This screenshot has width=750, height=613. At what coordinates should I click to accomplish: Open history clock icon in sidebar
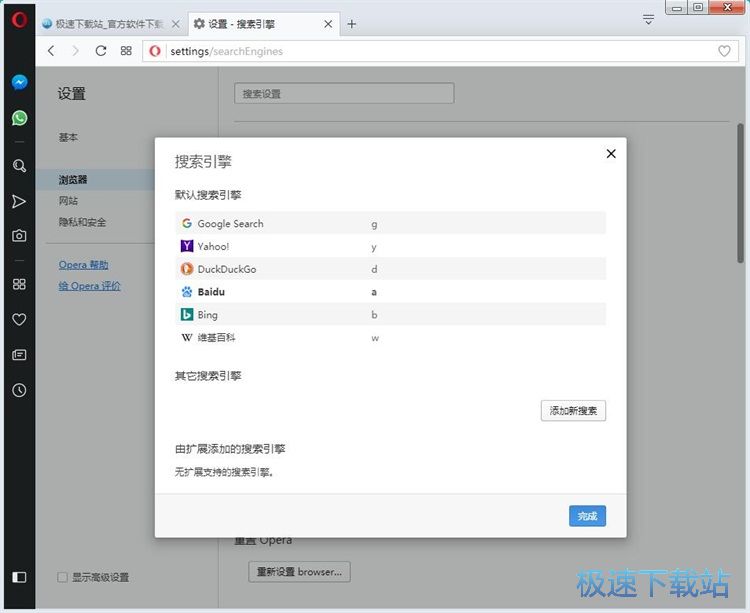click(x=19, y=390)
